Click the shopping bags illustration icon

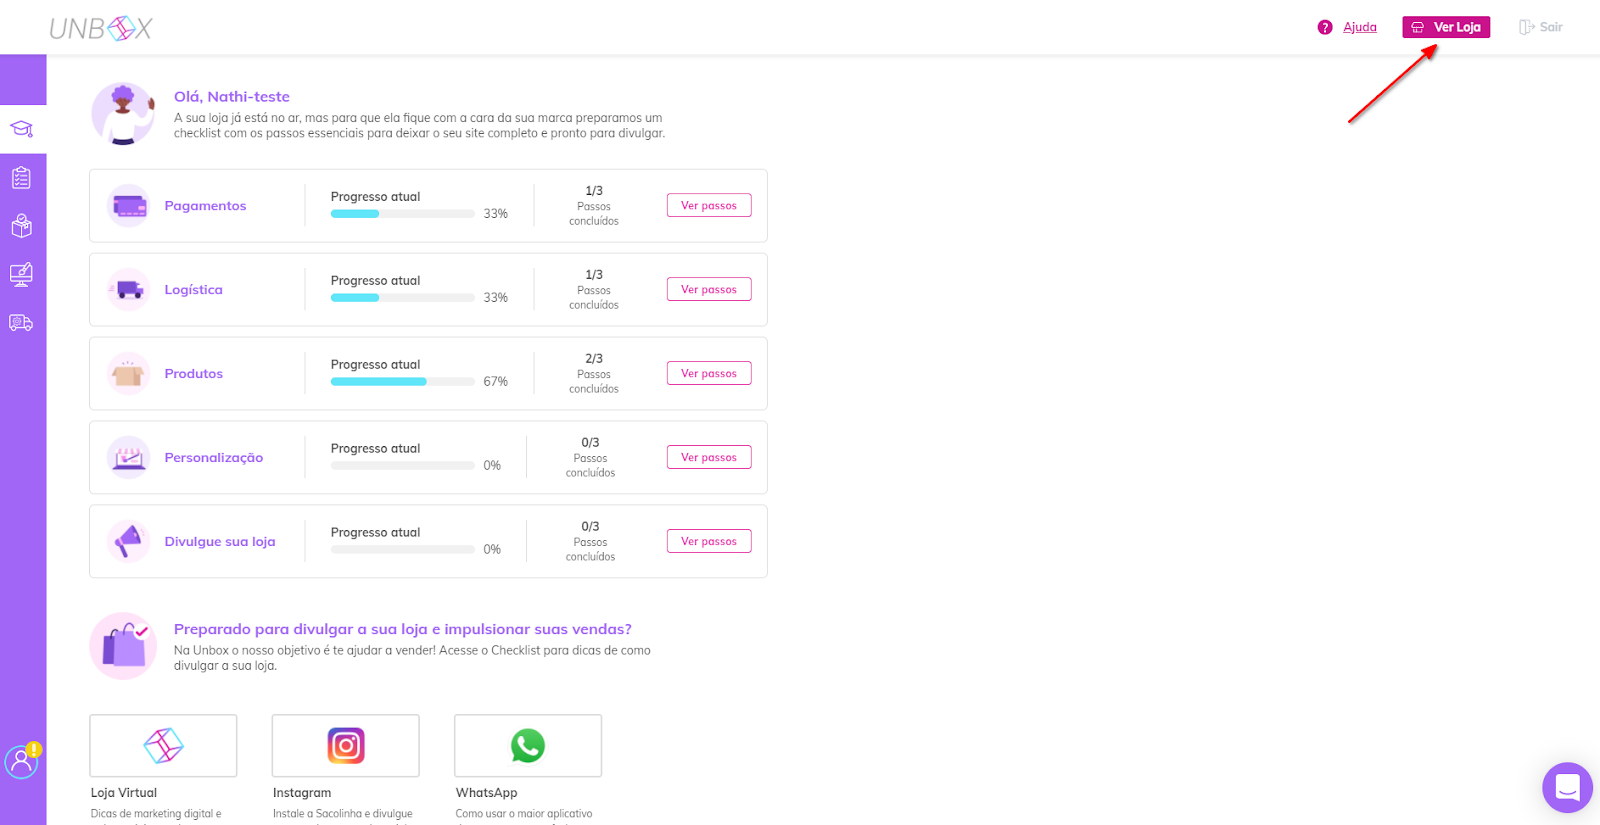pos(123,646)
